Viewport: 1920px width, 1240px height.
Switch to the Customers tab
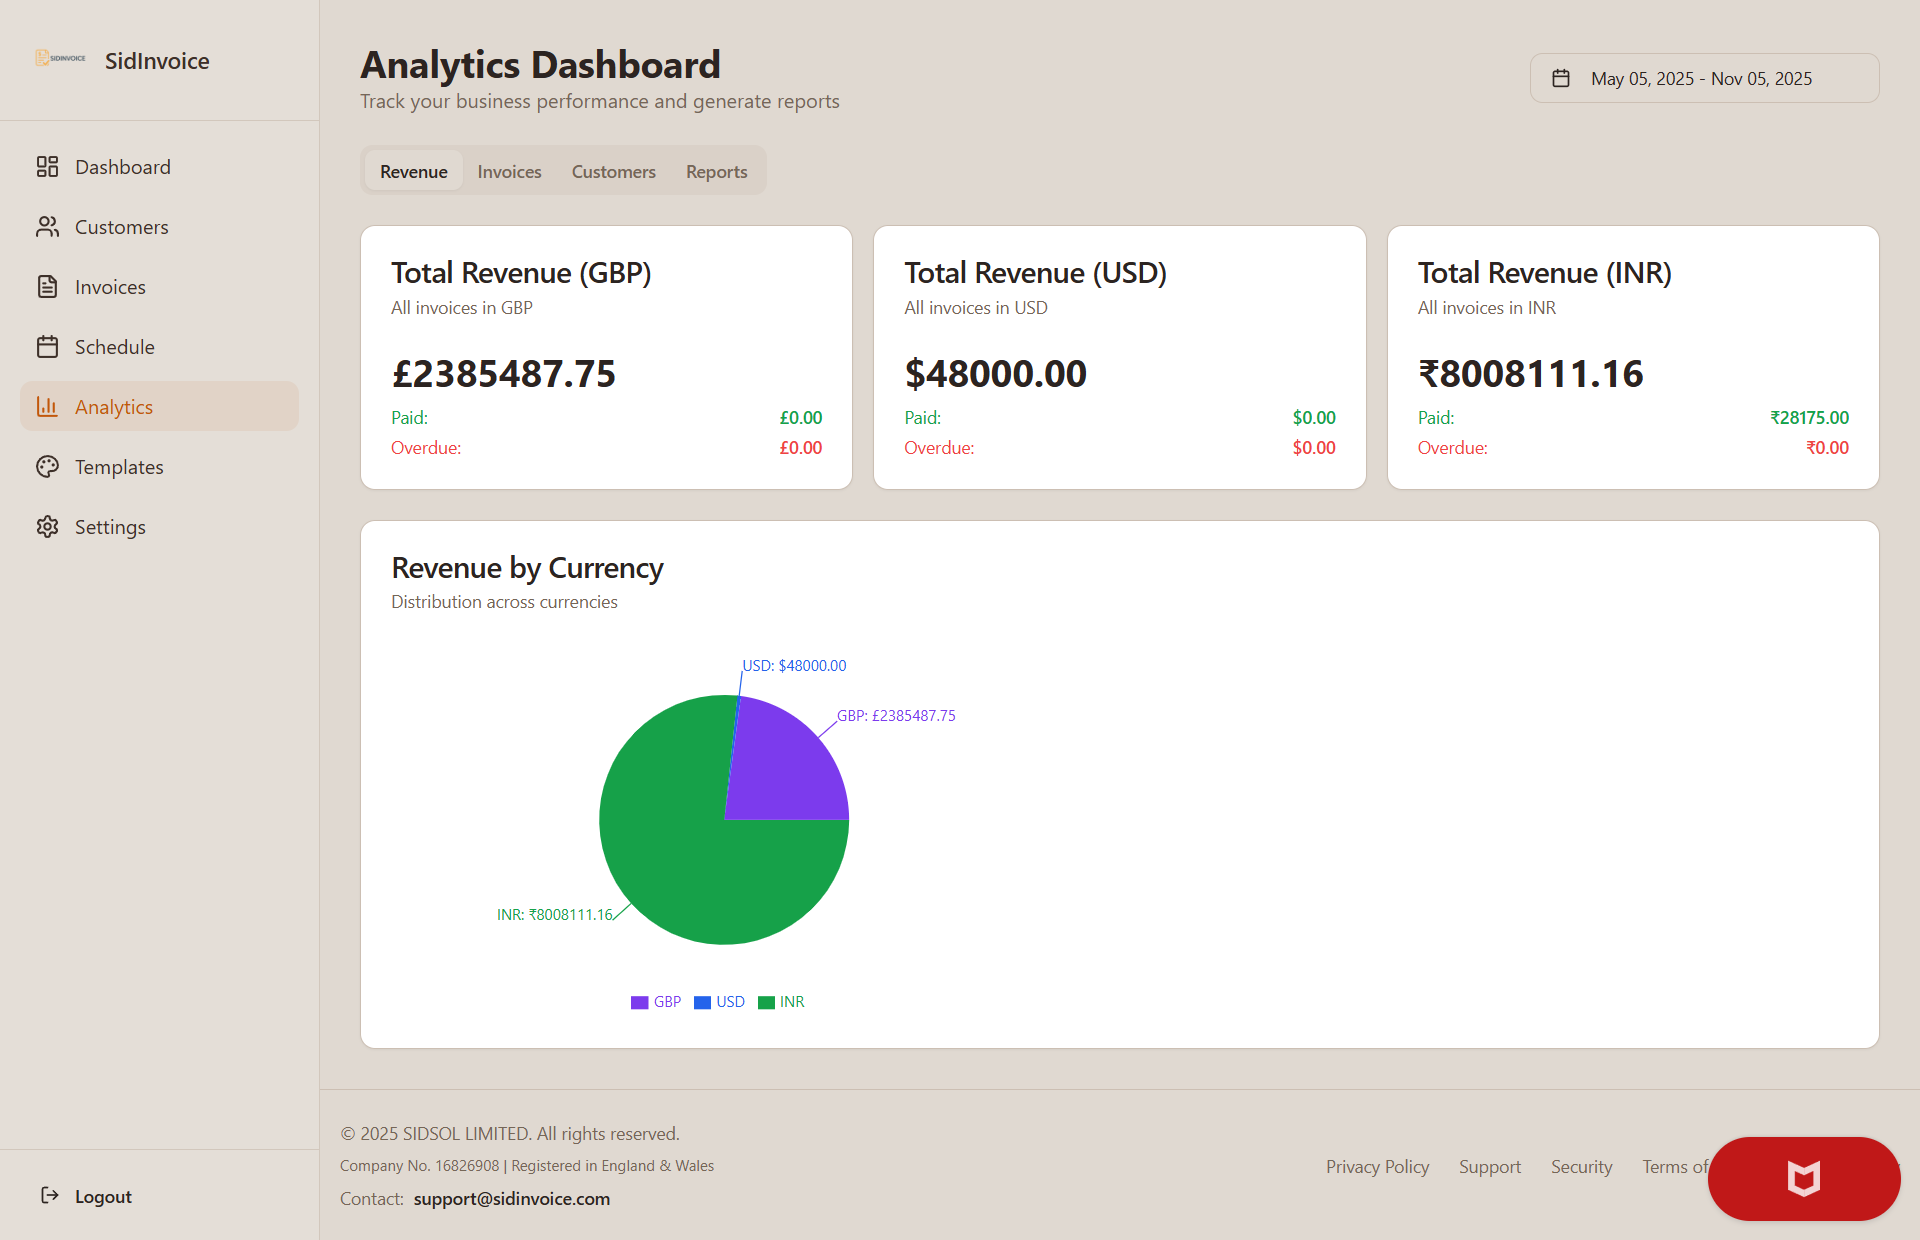[x=613, y=171]
